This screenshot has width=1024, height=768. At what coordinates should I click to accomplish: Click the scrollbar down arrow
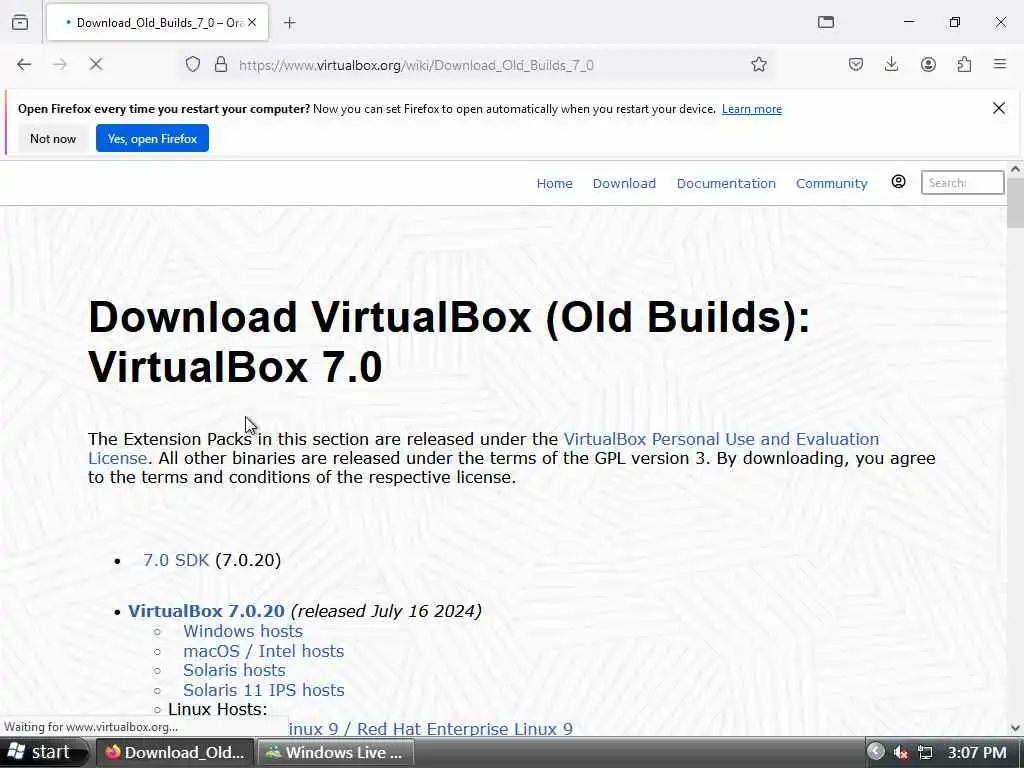pos(1015,728)
